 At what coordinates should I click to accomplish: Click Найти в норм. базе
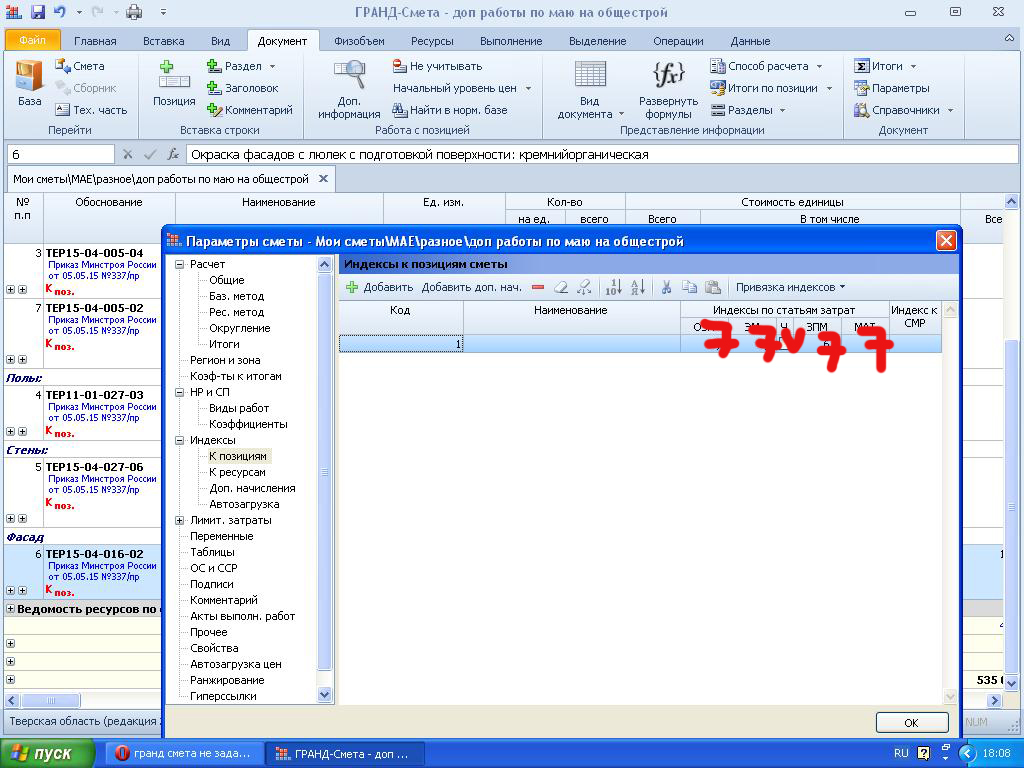point(449,110)
